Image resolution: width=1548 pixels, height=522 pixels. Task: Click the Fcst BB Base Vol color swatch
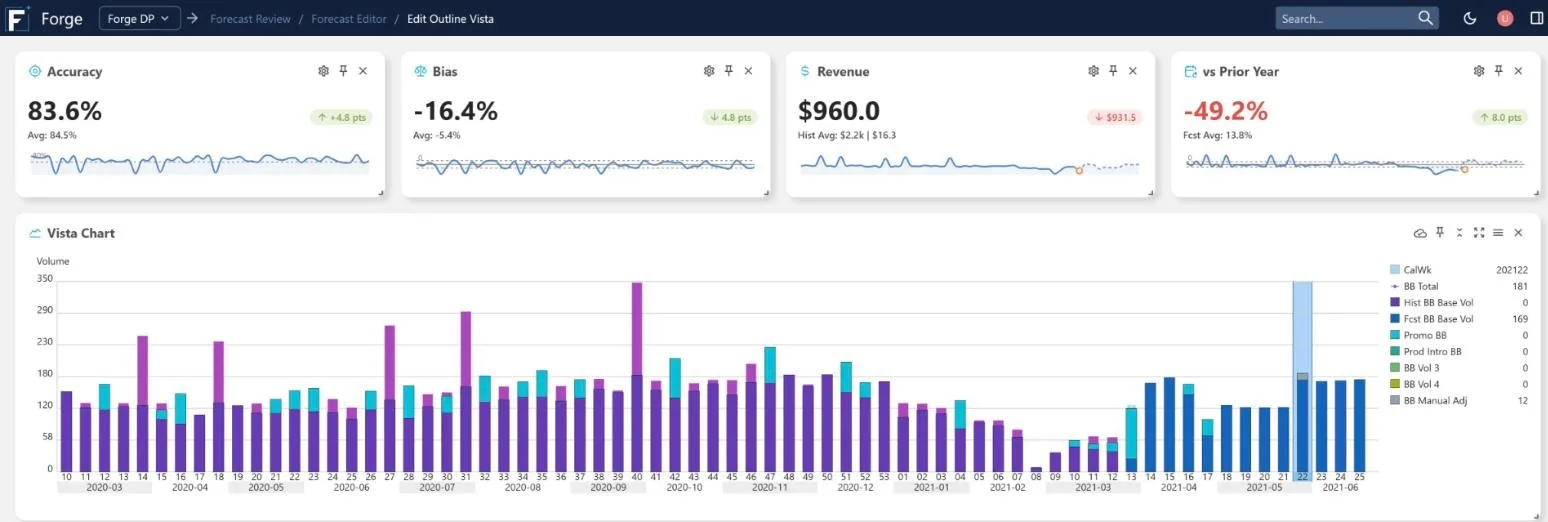(x=1395, y=319)
